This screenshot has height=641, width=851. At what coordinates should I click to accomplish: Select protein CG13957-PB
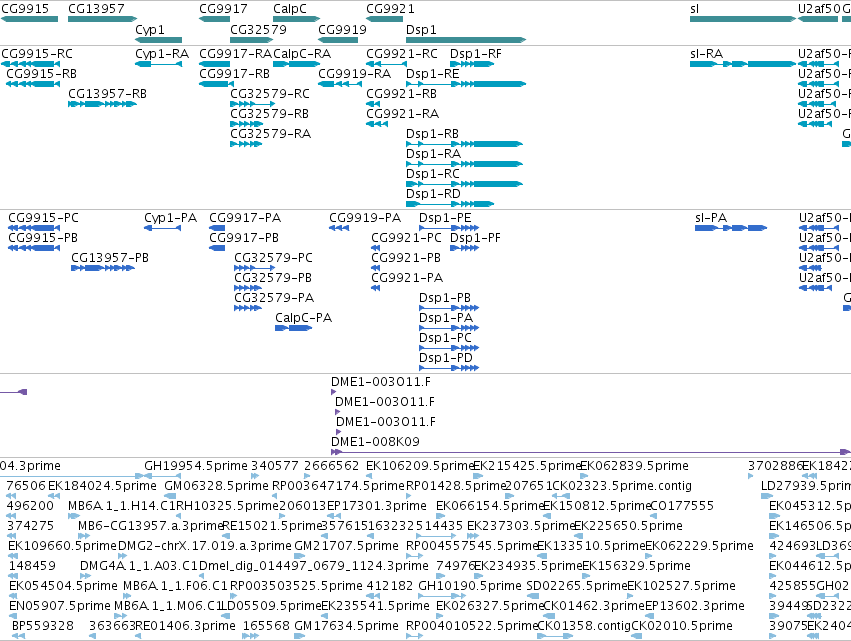click(103, 268)
